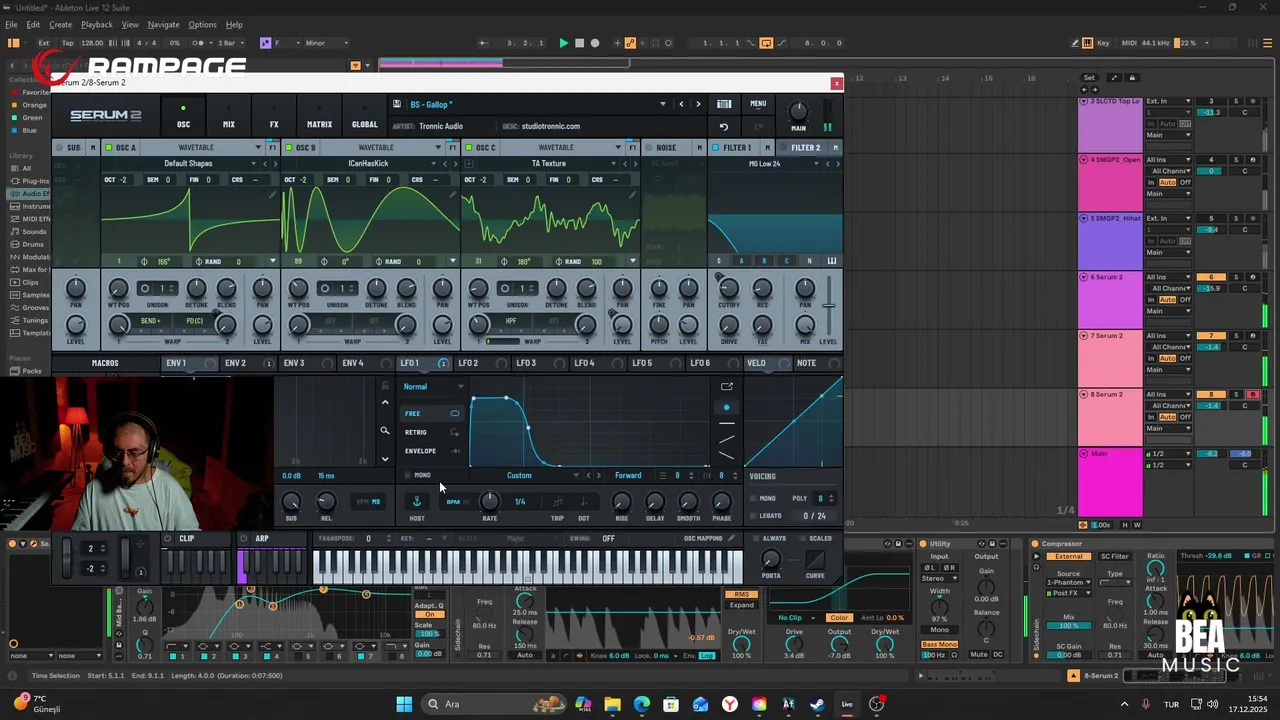
Task: Toggle Ableton metronome icon
Action: pyautogui.click(x=200, y=43)
